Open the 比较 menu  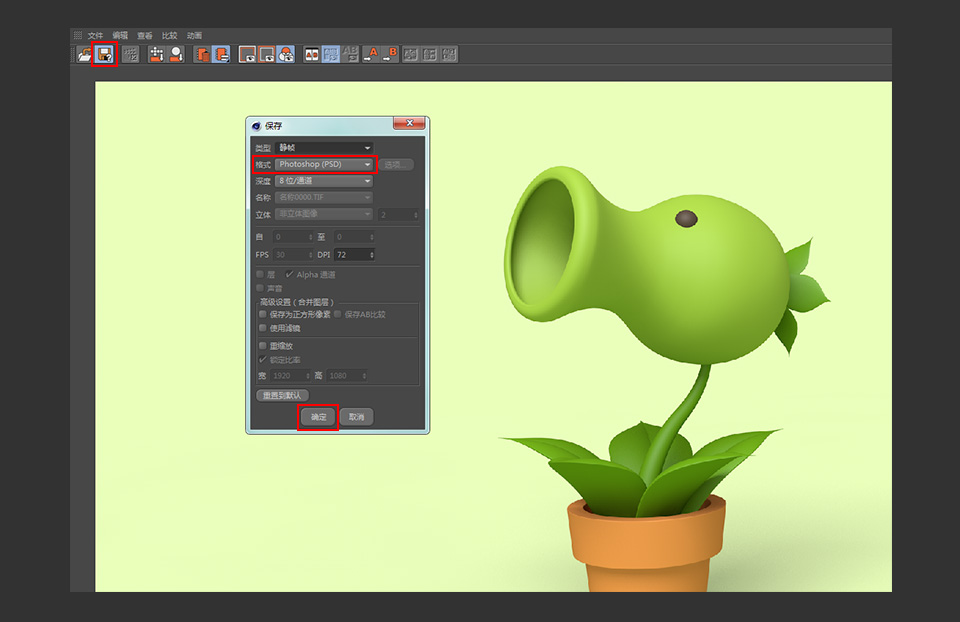(170, 36)
